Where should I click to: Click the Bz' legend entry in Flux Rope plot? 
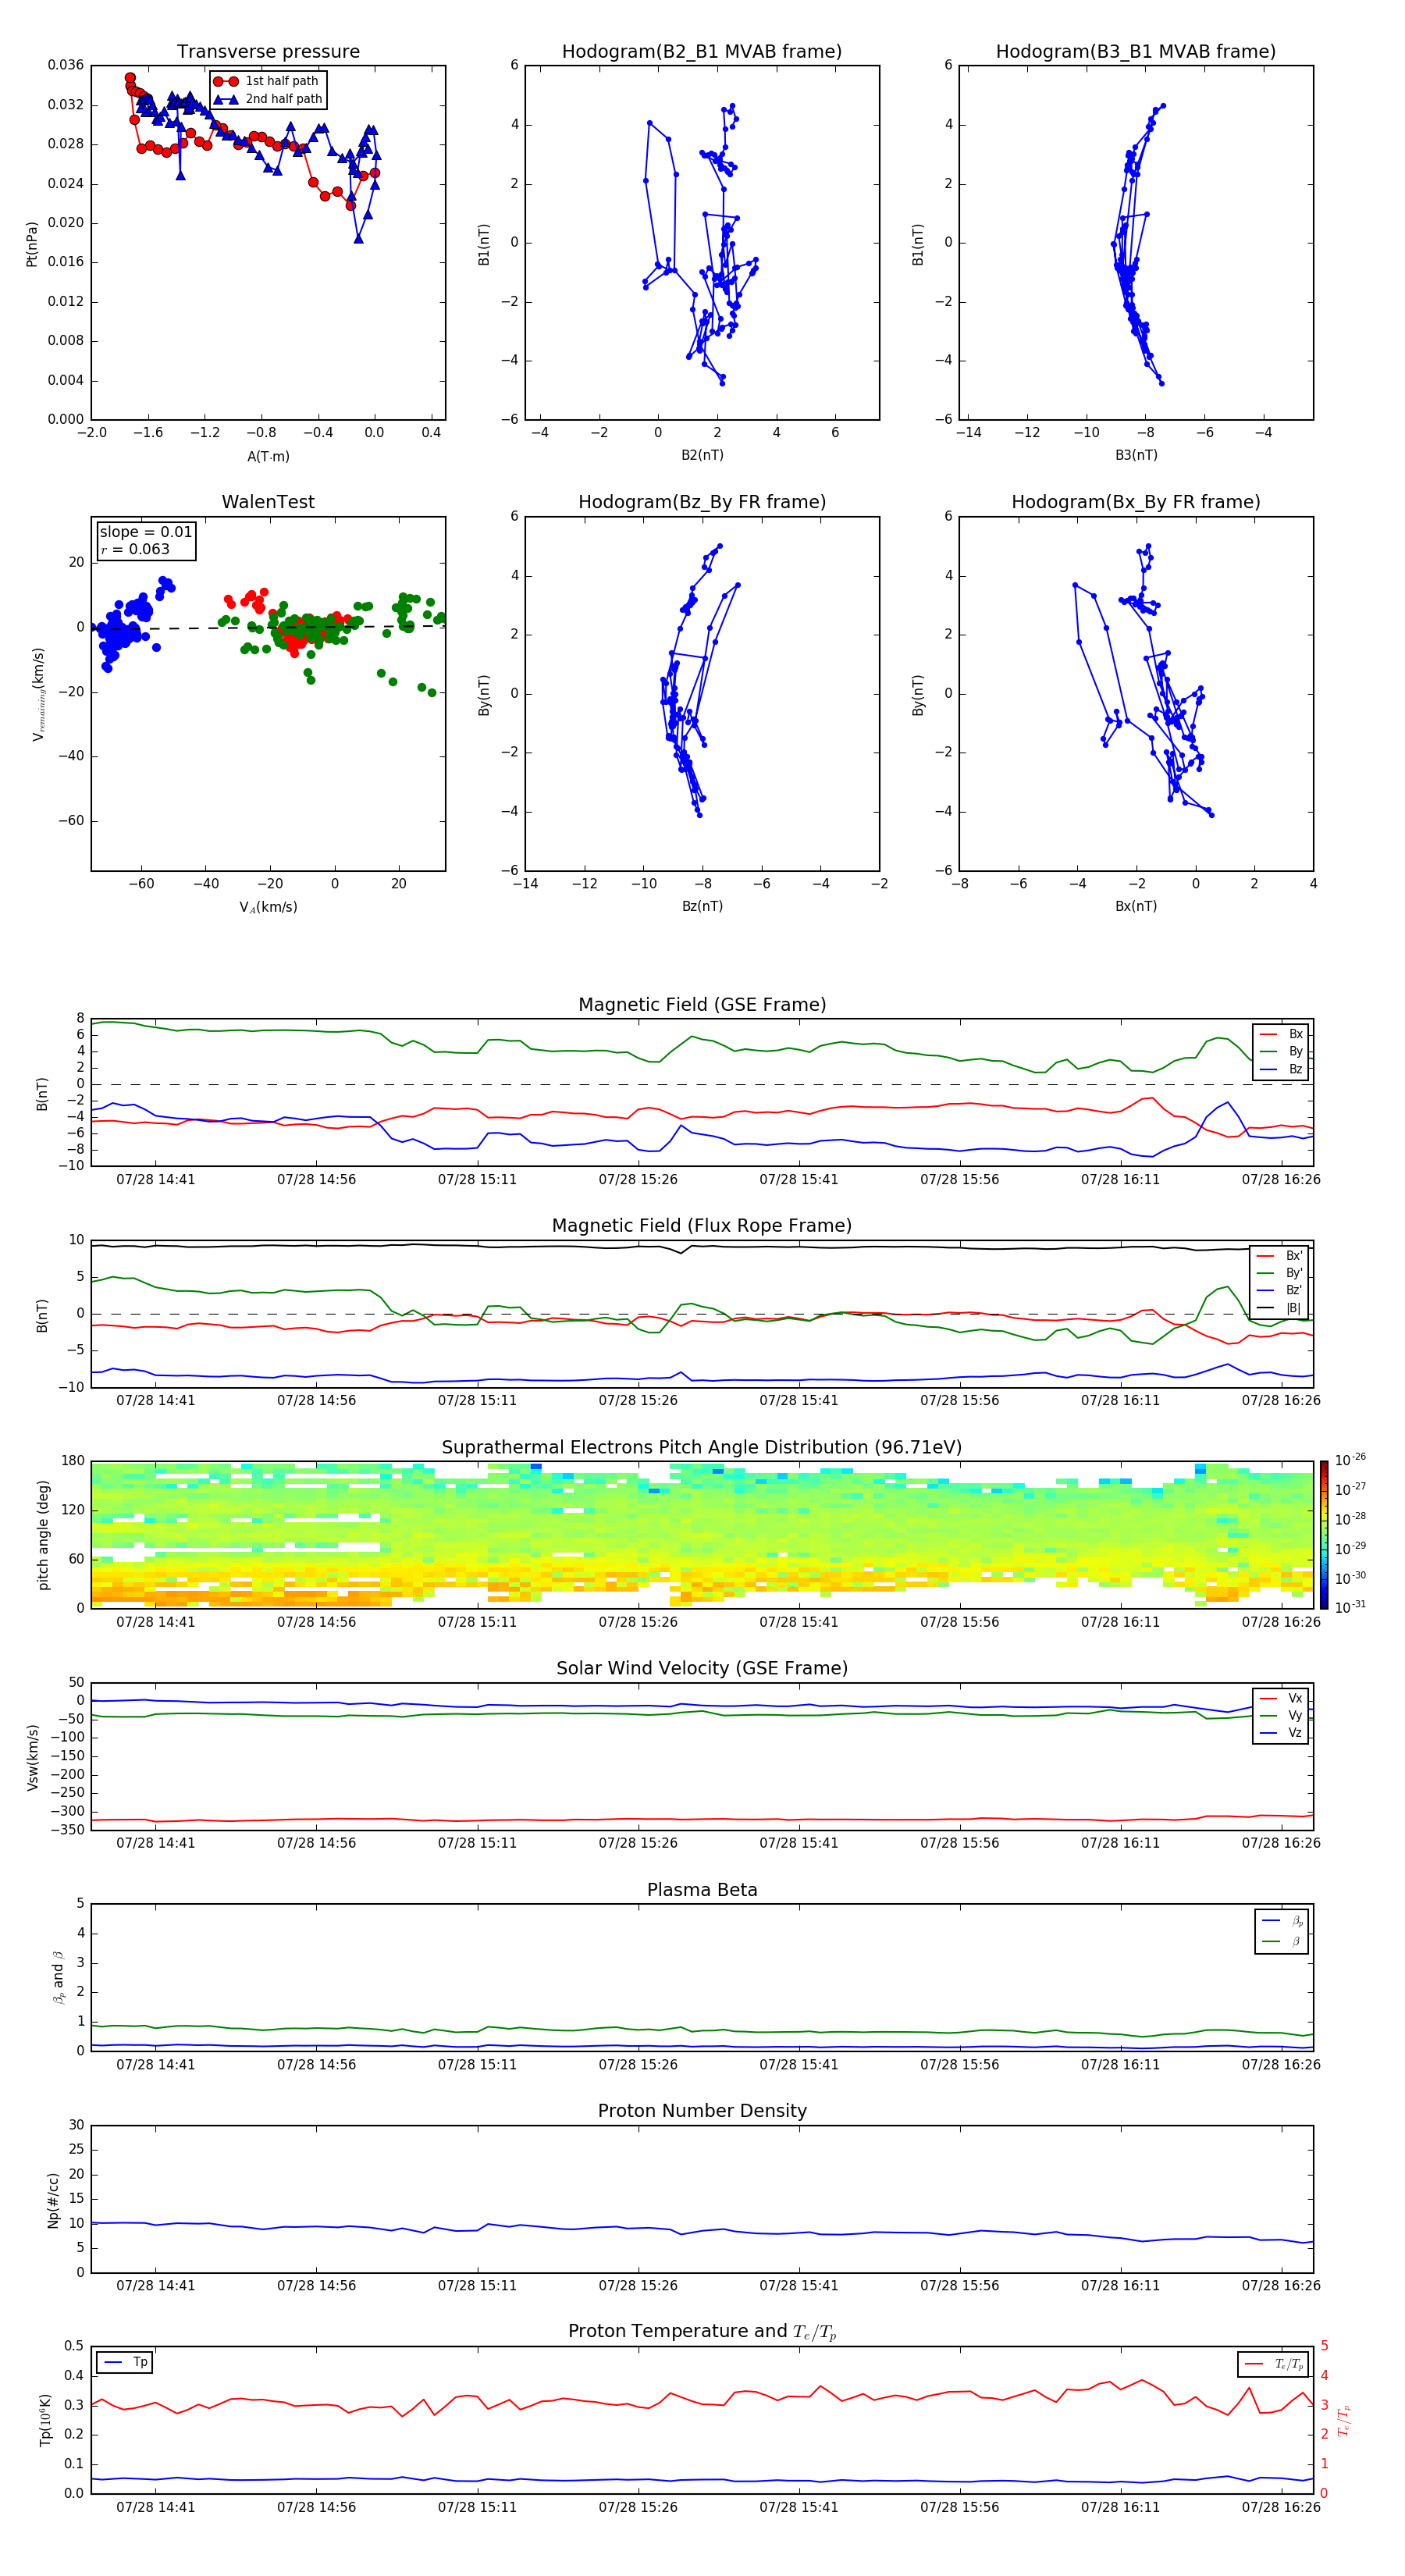tap(1280, 1291)
